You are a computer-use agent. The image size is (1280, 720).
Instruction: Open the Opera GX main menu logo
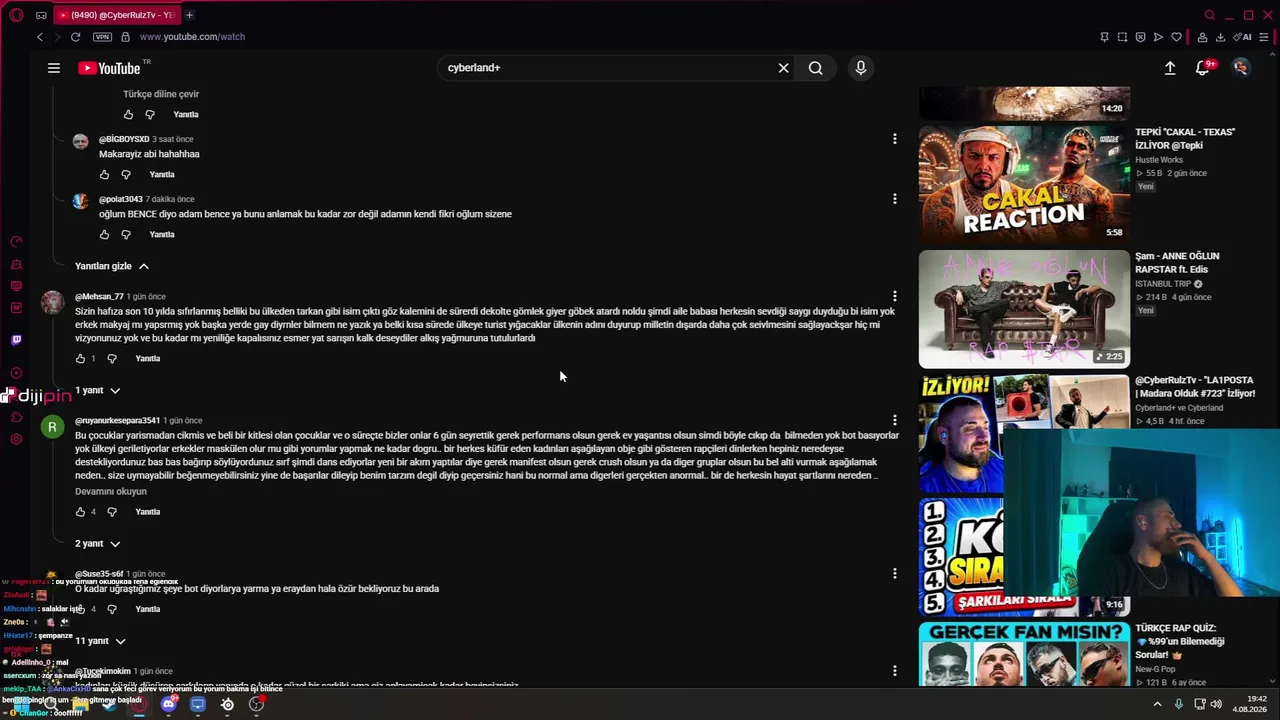click(x=16, y=15)
